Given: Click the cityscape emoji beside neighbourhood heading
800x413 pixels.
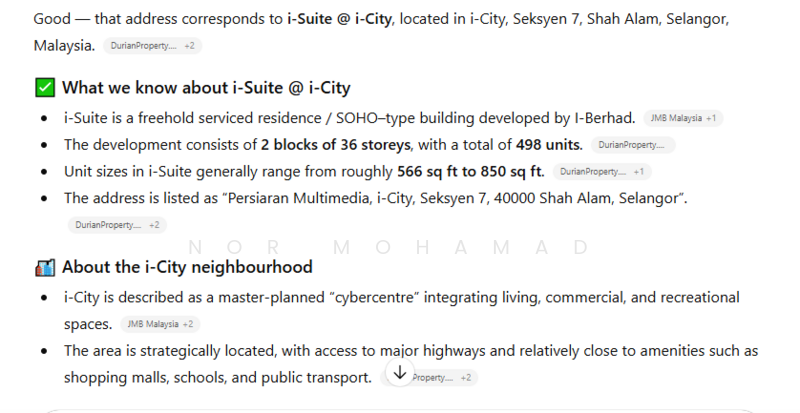Looking at the screenshot, I should tap(44, 267).
